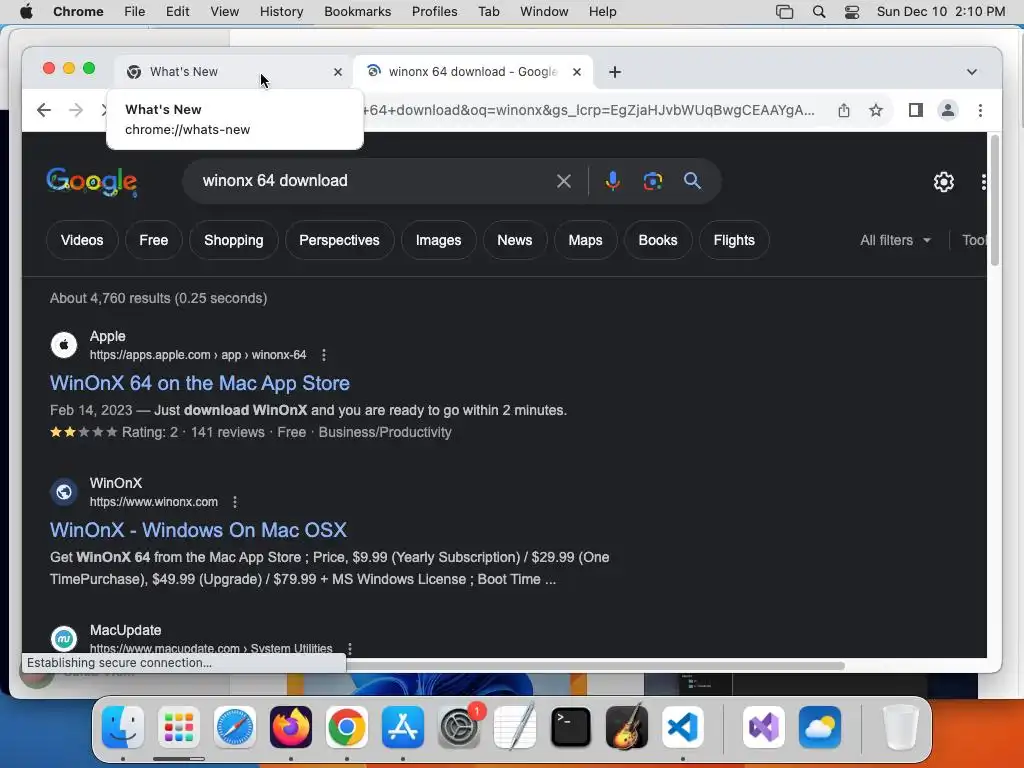1024x768 pixels.
Task: Filter results by Books
Action: point(658,240)
